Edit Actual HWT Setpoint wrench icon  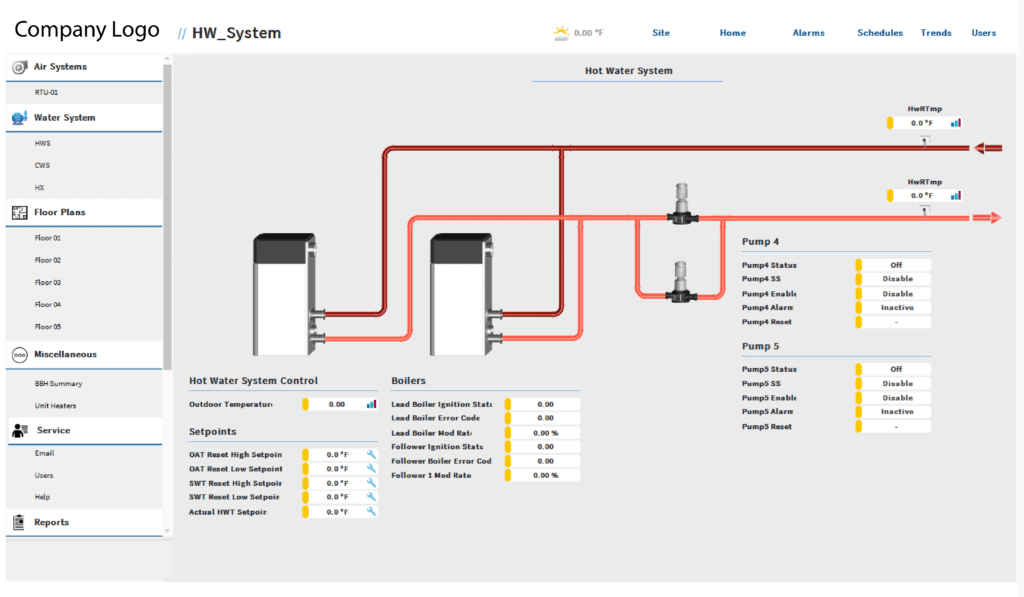pos(371,511)
